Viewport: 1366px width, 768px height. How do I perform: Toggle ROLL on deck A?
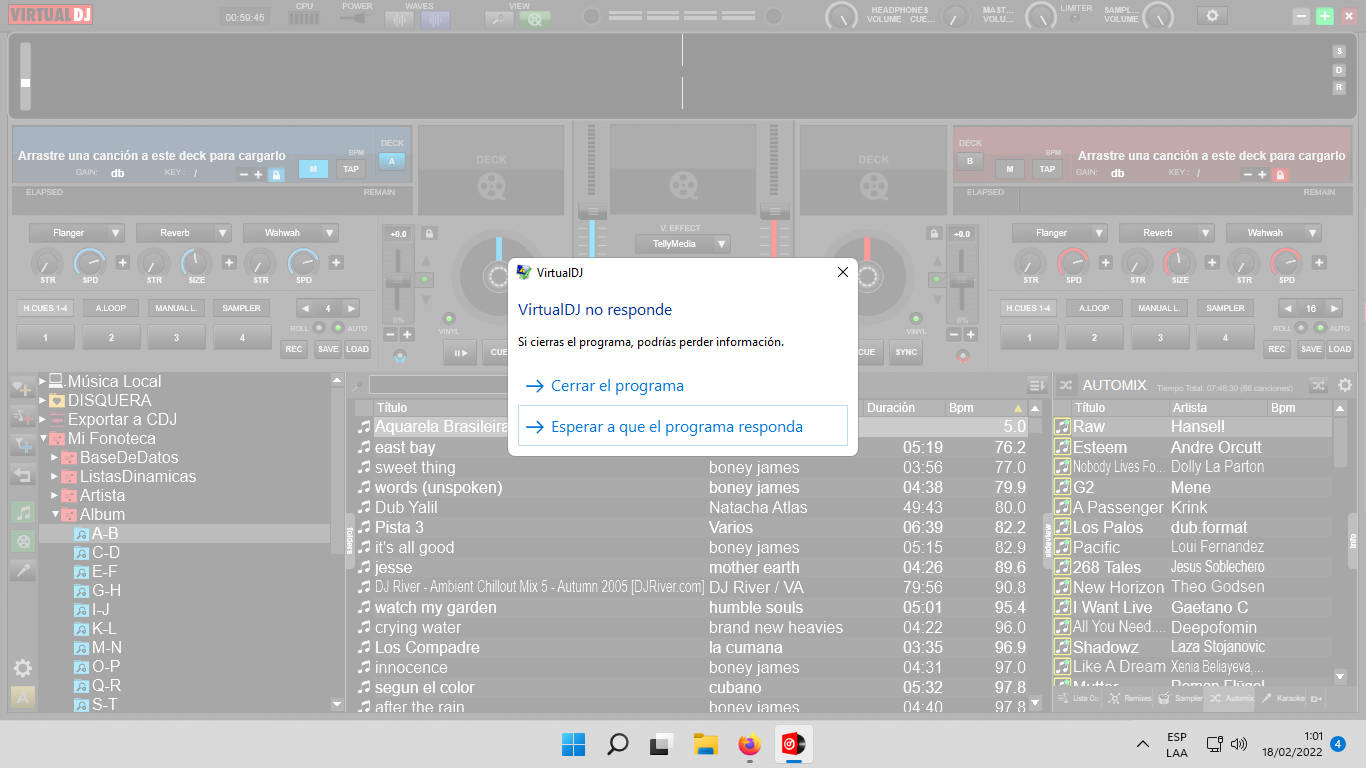(x=319, y=328)
